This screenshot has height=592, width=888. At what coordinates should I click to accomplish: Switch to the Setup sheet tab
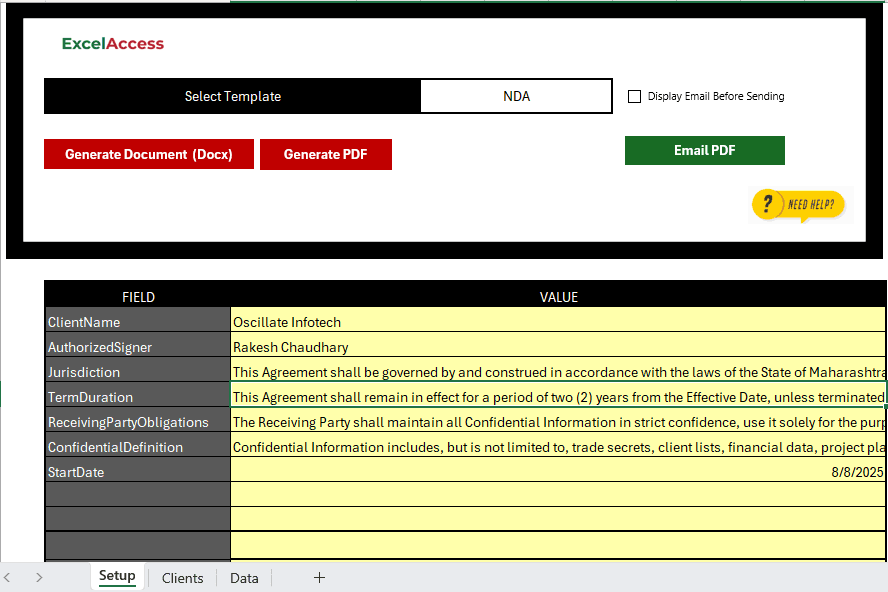pos(117,576)
